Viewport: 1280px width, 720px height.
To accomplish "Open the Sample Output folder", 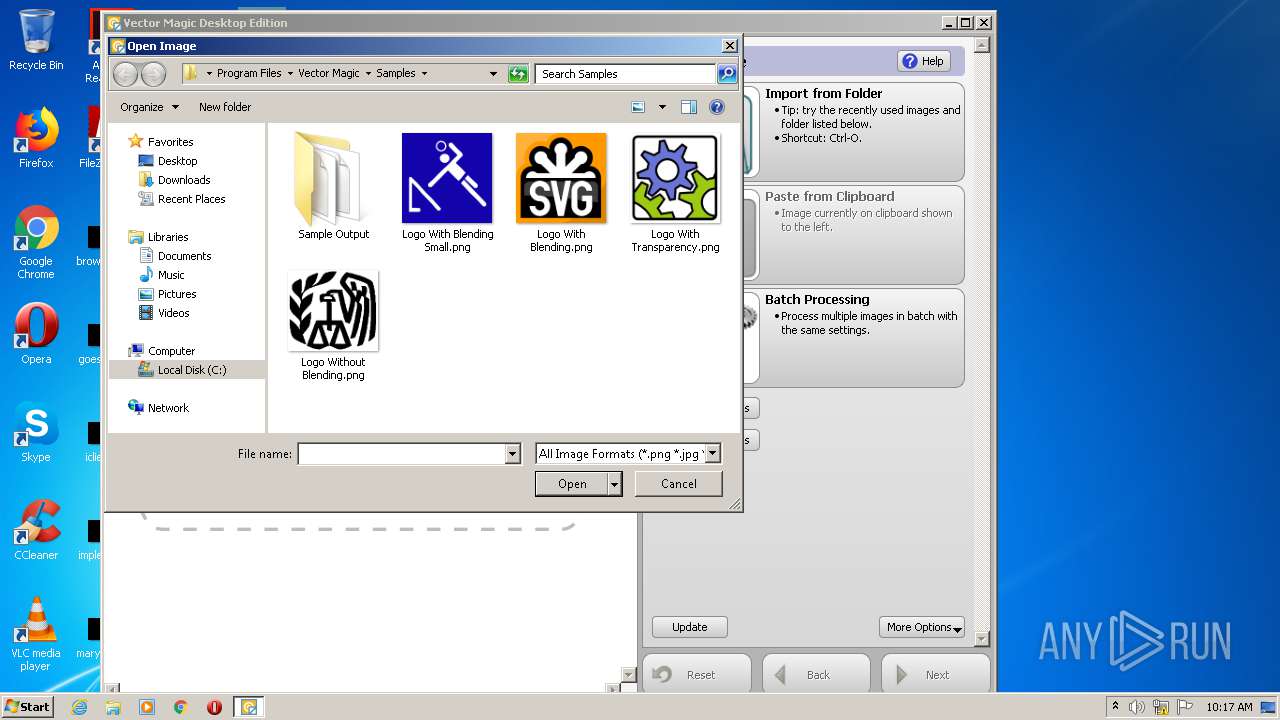I will point(333,187).
